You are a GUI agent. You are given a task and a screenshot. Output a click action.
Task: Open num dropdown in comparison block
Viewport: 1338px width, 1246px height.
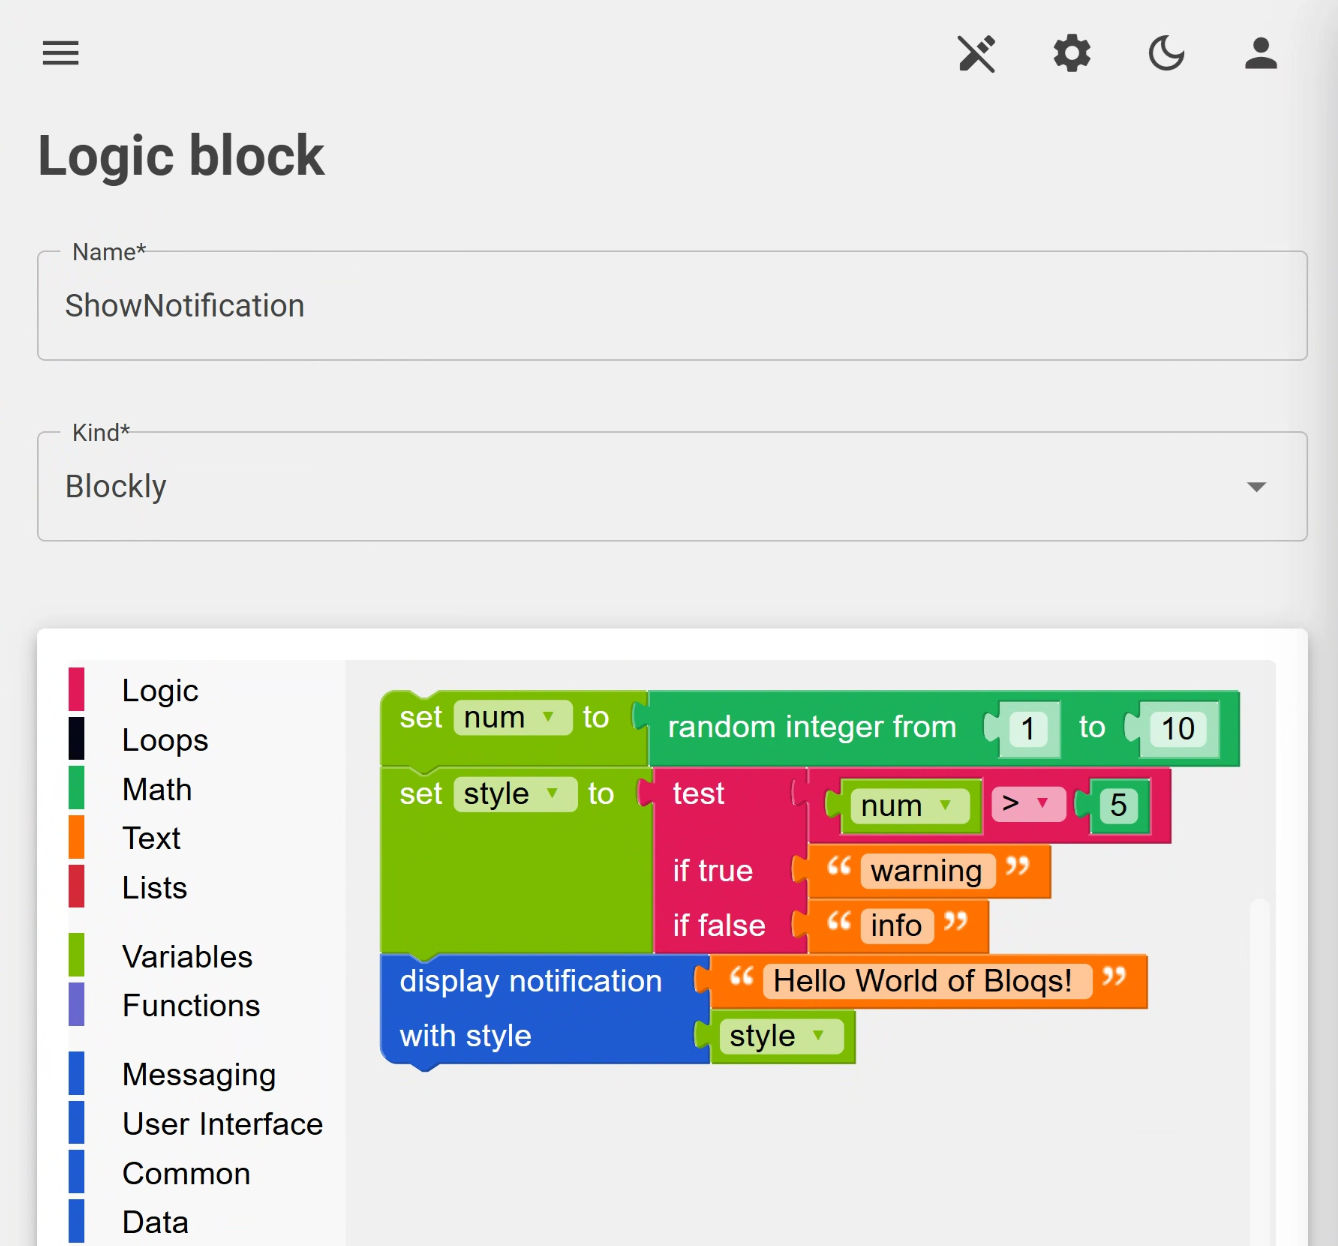tap(909, 806)
